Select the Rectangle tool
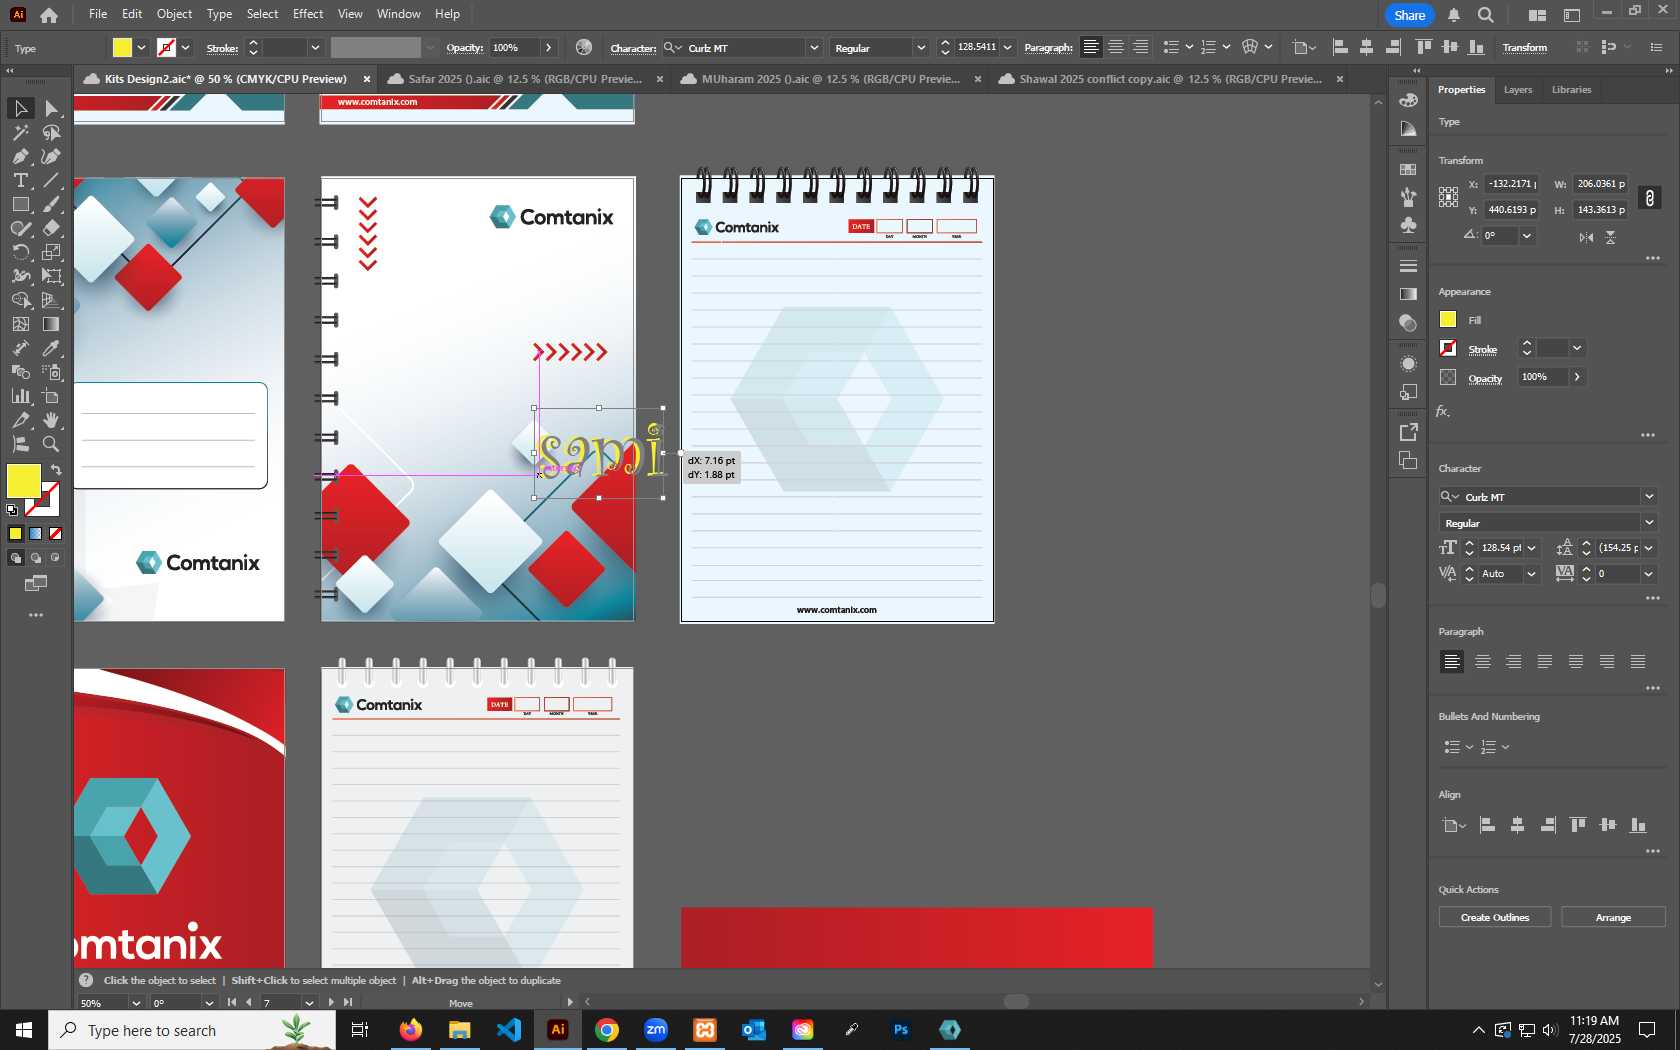The width and height of the screenshot is (1680, 1050). [20, 204]
